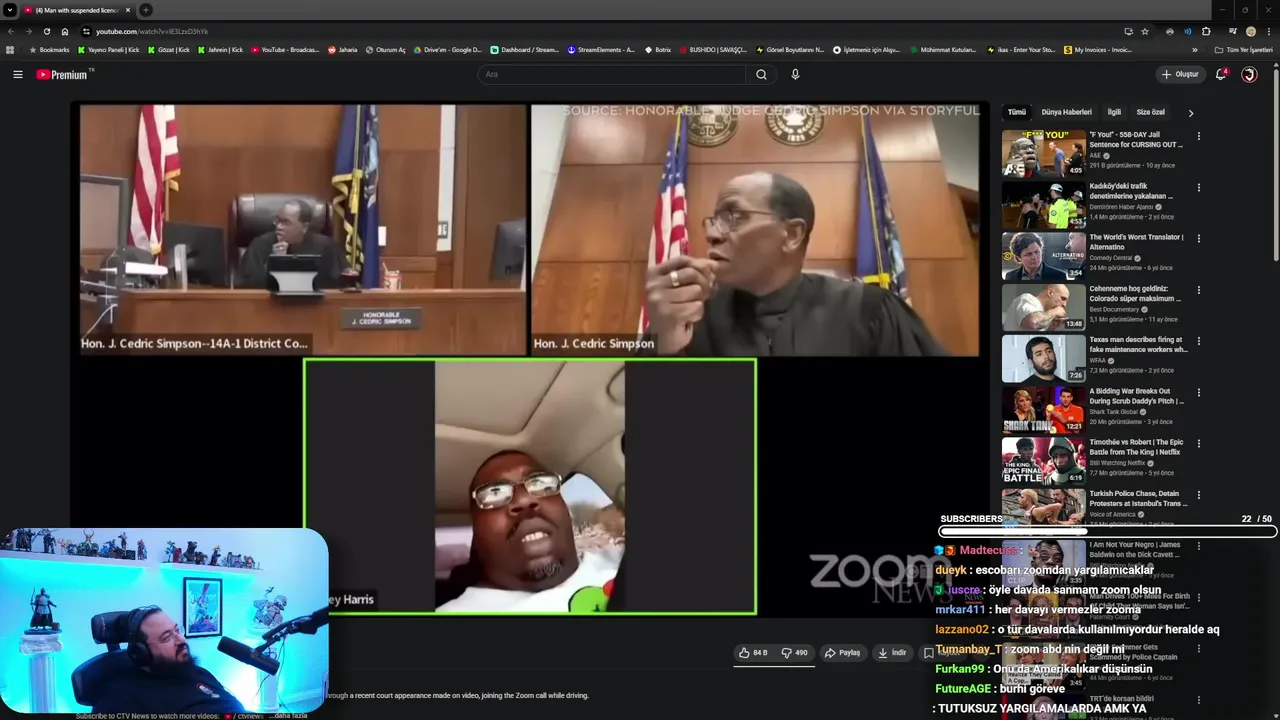Image resolution: width=1280 pixels, height=720 pixels.
Task: Click the main video player
Action: [x=530, y=360]
